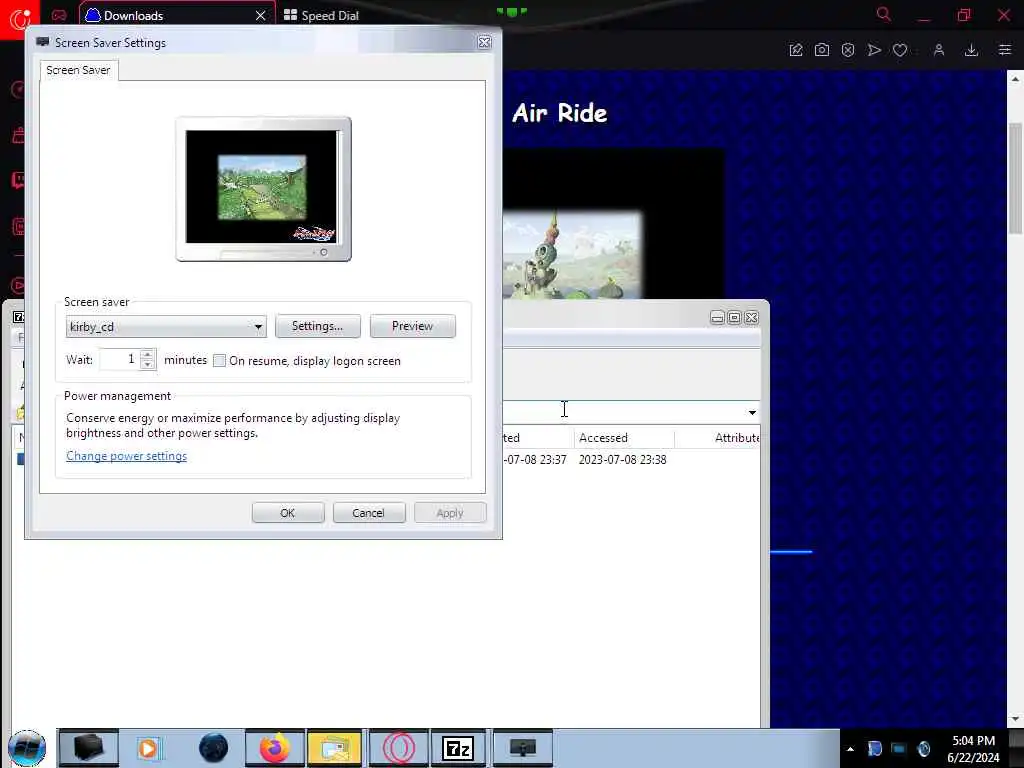Click the screen saver preview monitor thumbnail
1024x768 pixels.
263,189
